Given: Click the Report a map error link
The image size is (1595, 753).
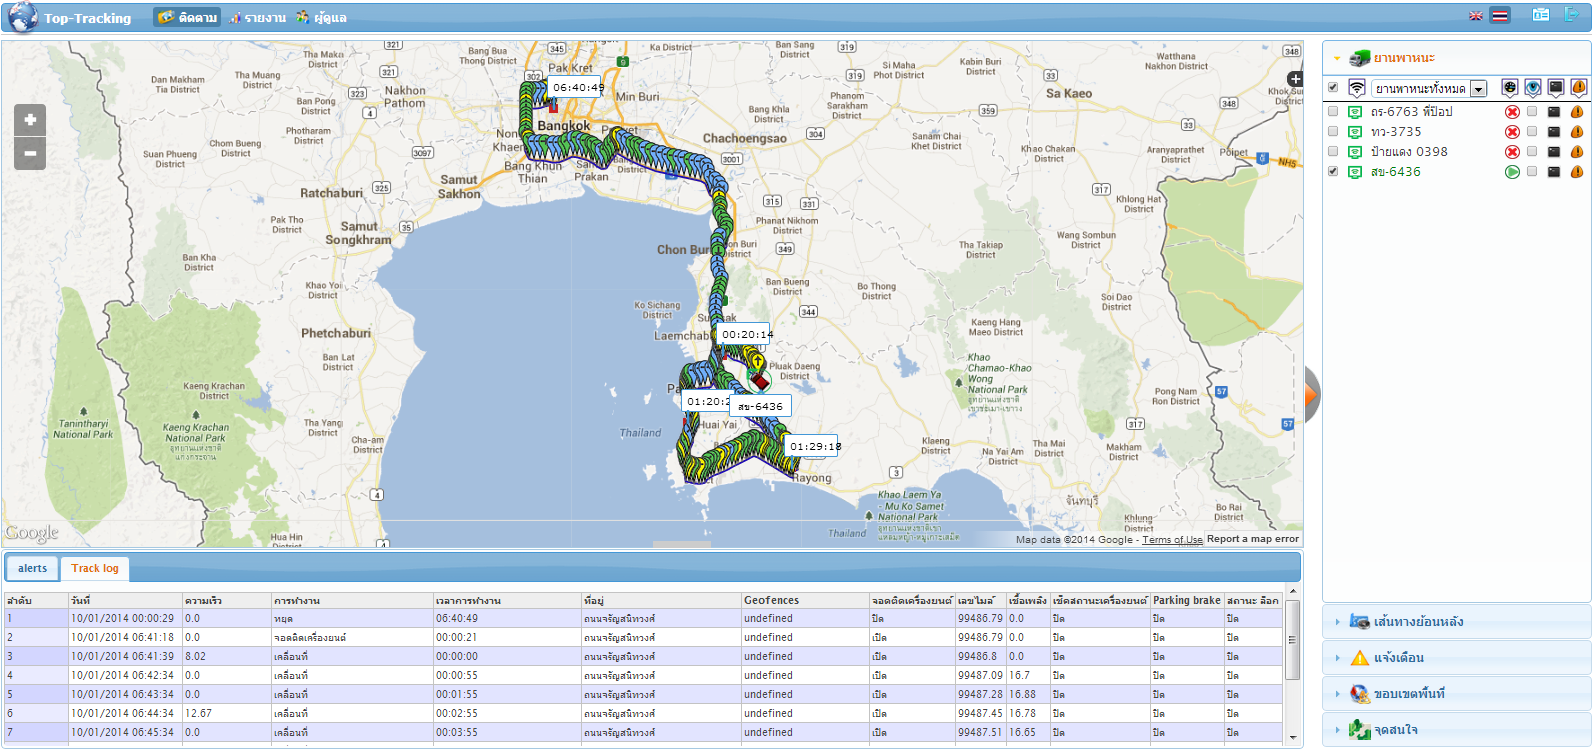Looking at the screenshot, I should [x=1252, y=539].
